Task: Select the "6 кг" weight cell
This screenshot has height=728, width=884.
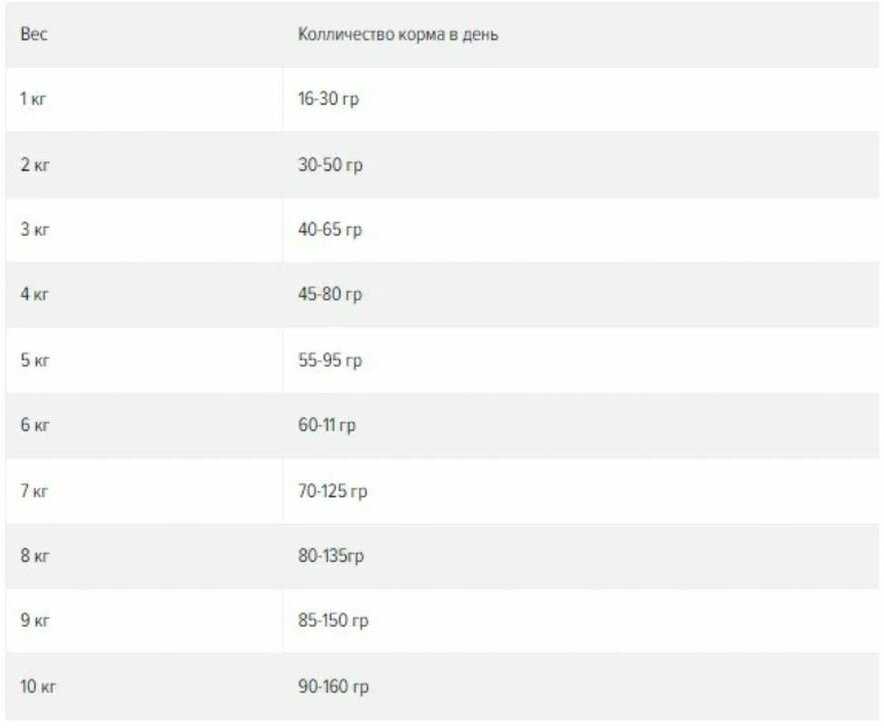Action: click(x=34, y=425)
